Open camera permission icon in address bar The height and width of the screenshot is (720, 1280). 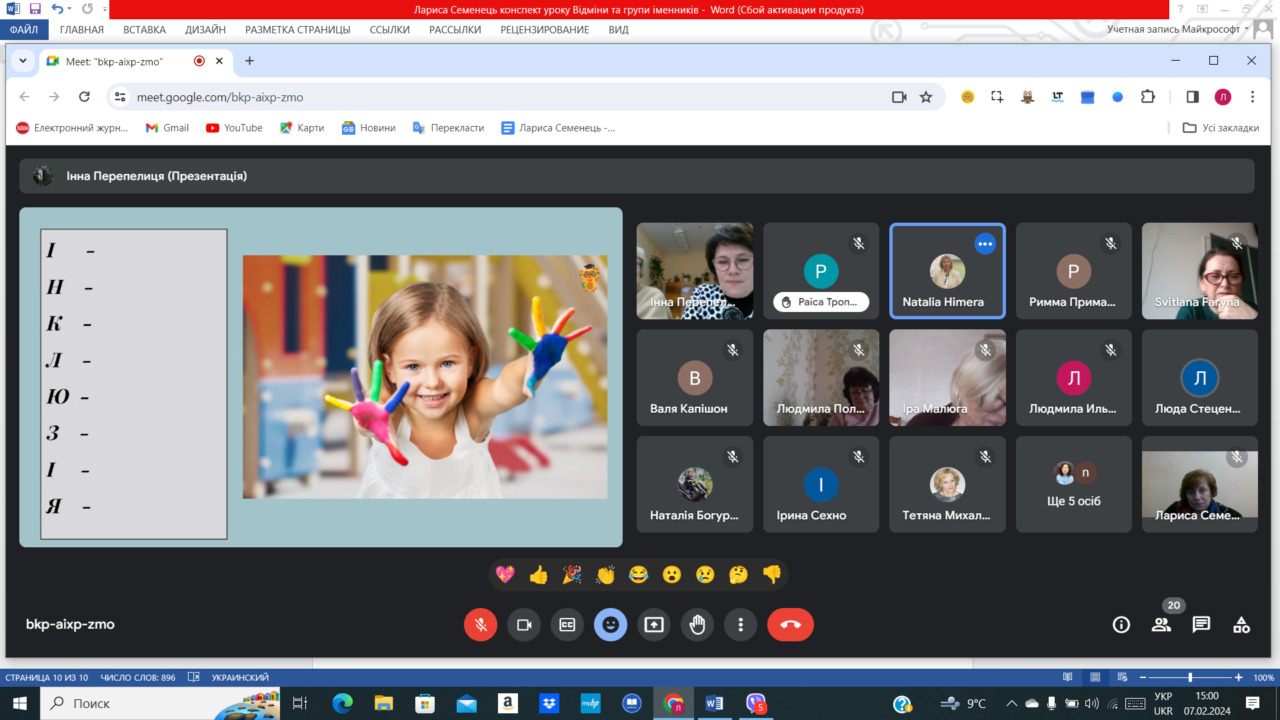pyautogui.click(x=899, y=97)
